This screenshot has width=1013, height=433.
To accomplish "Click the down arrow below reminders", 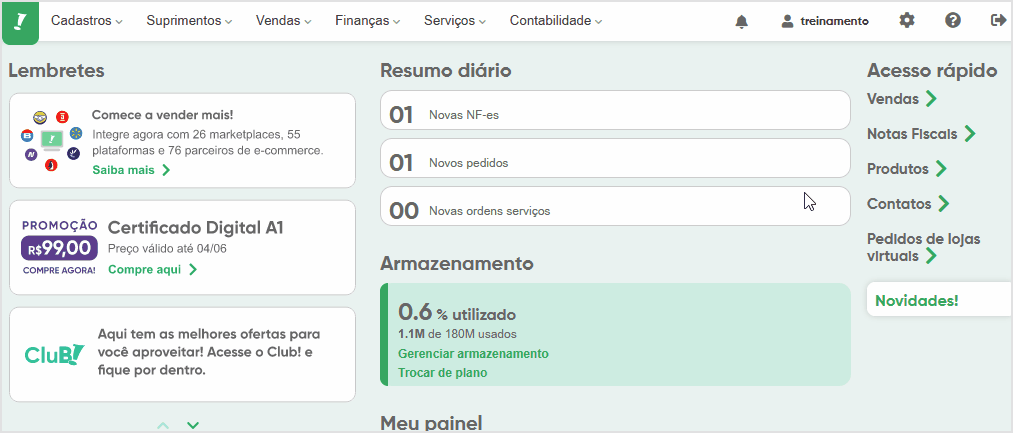I will (193, 425).
